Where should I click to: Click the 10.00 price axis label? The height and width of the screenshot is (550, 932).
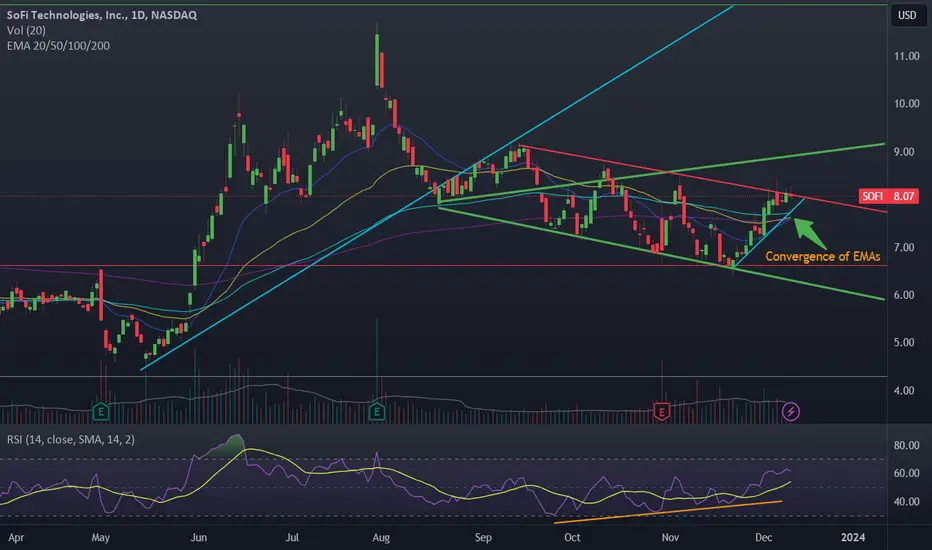click(x=907, y=103)
